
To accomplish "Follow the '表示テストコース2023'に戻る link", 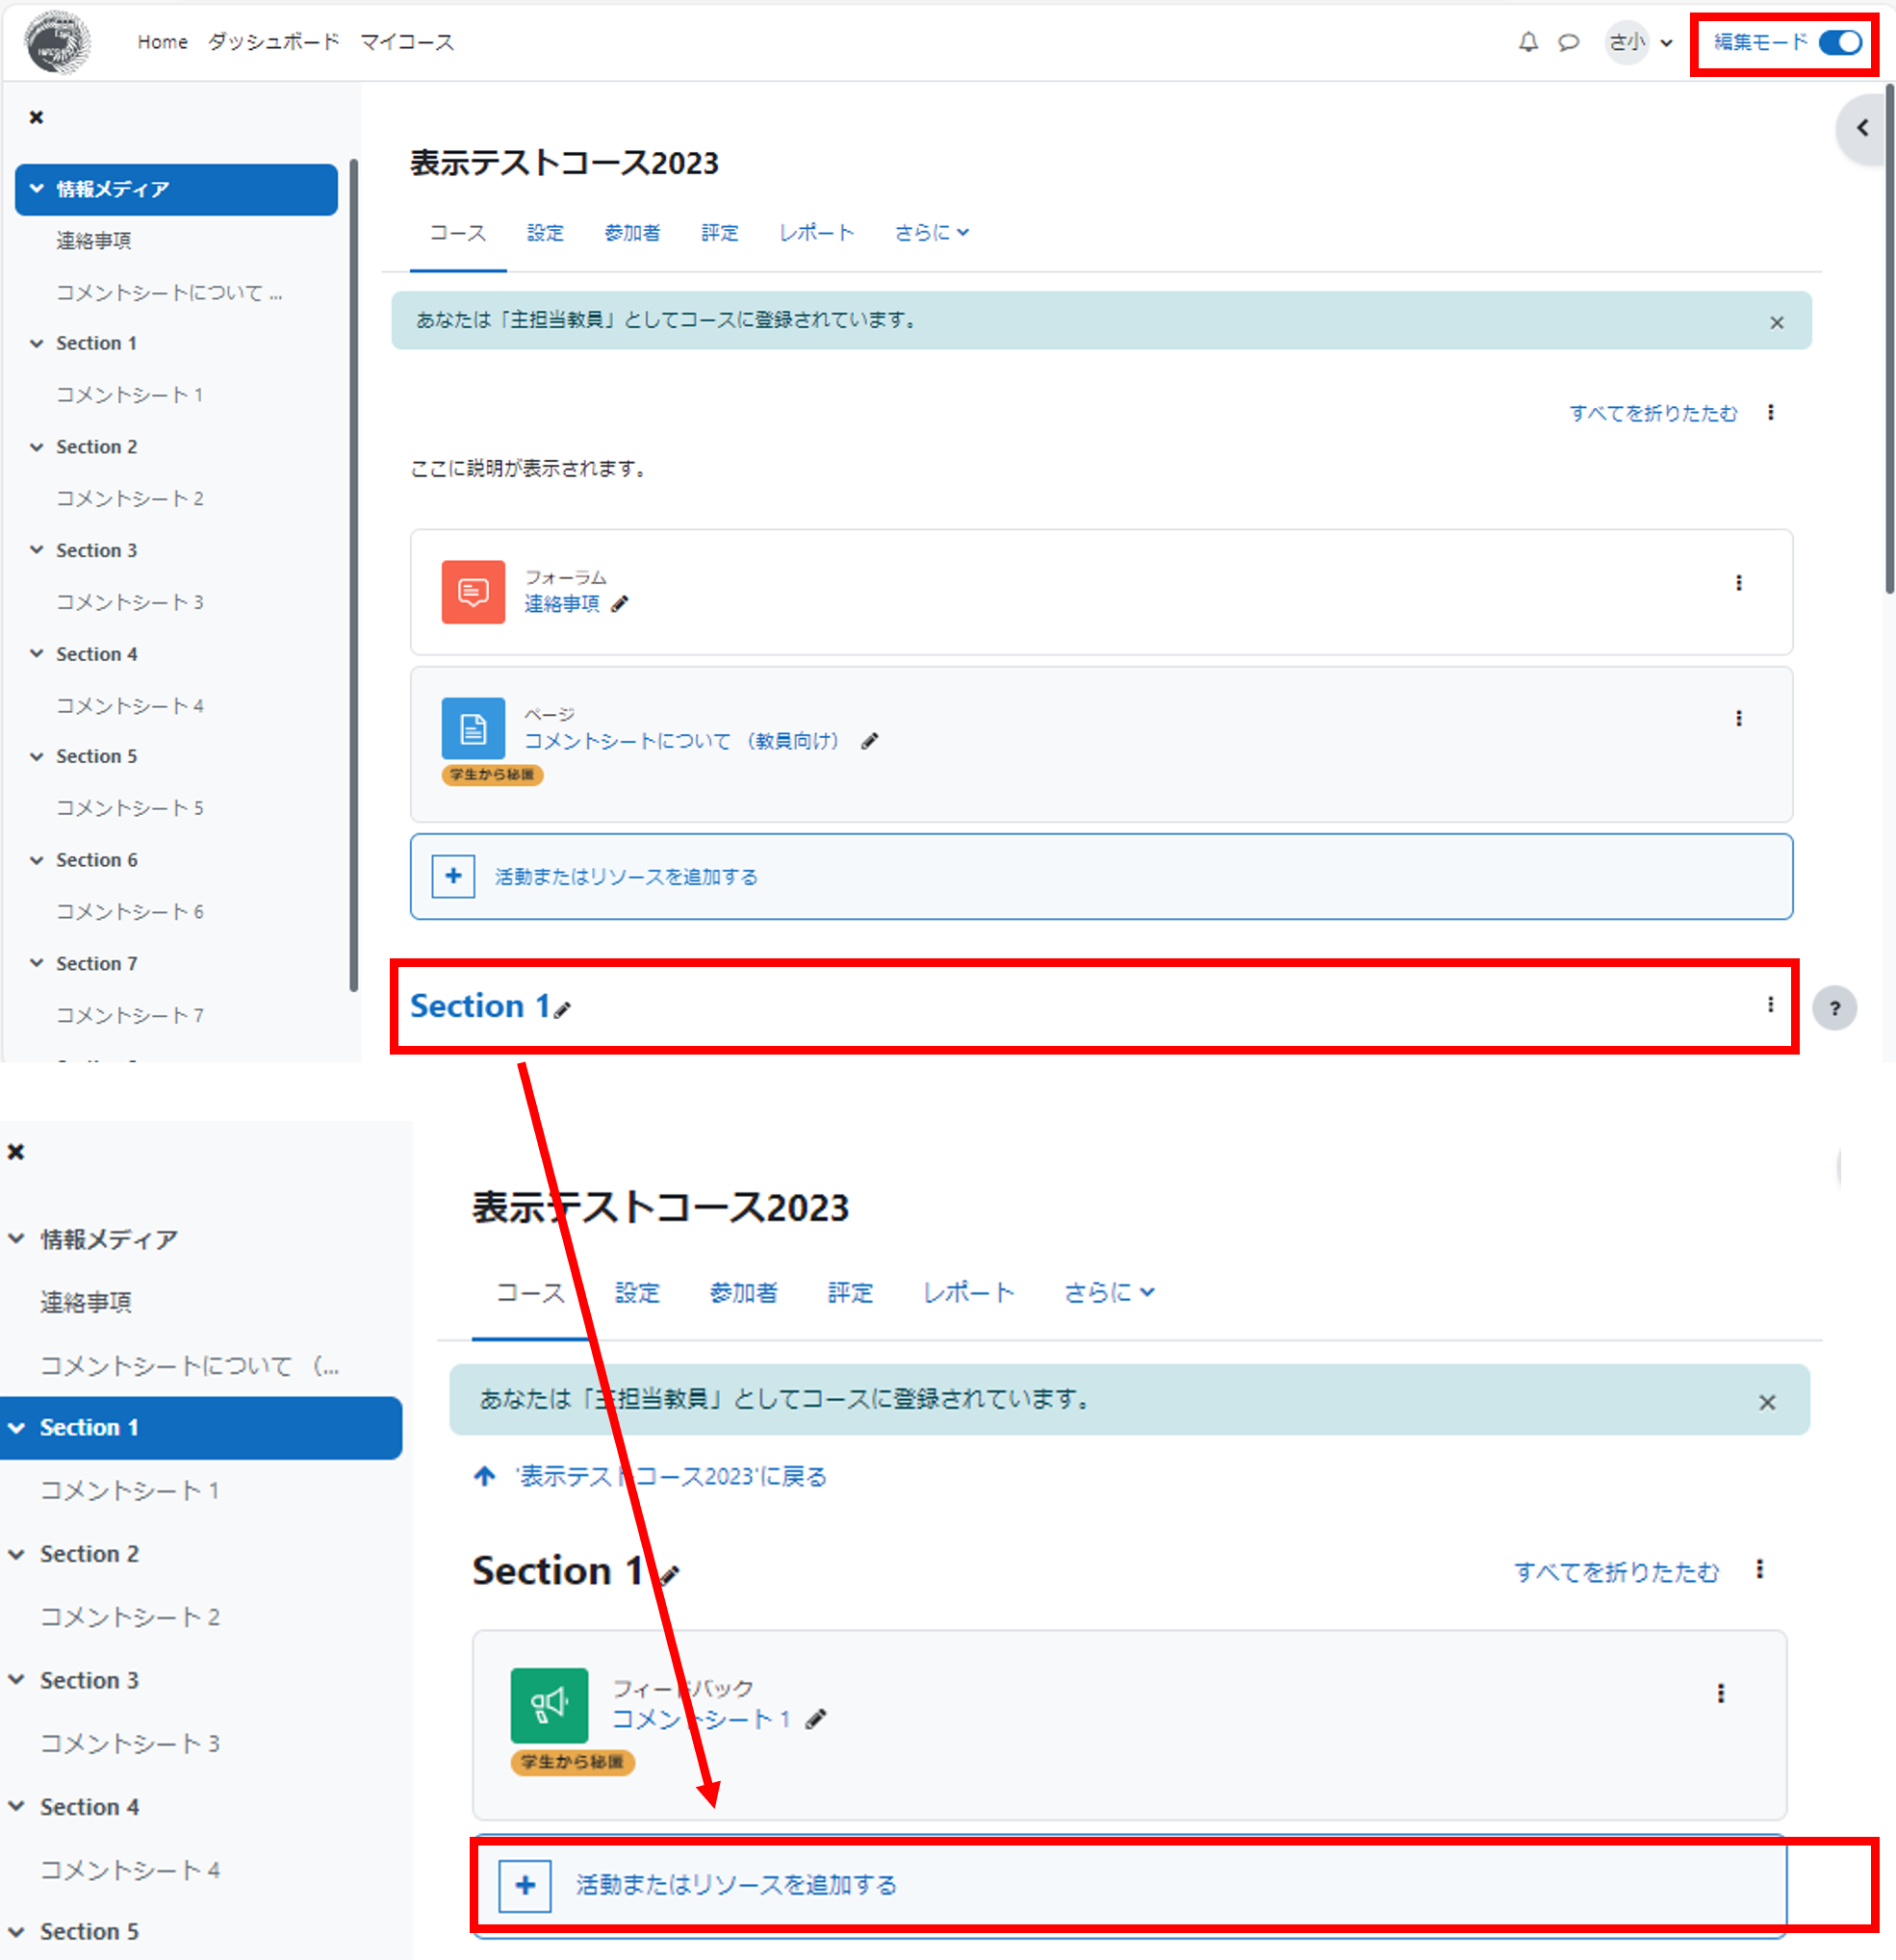I will [x=671, y=1476].
